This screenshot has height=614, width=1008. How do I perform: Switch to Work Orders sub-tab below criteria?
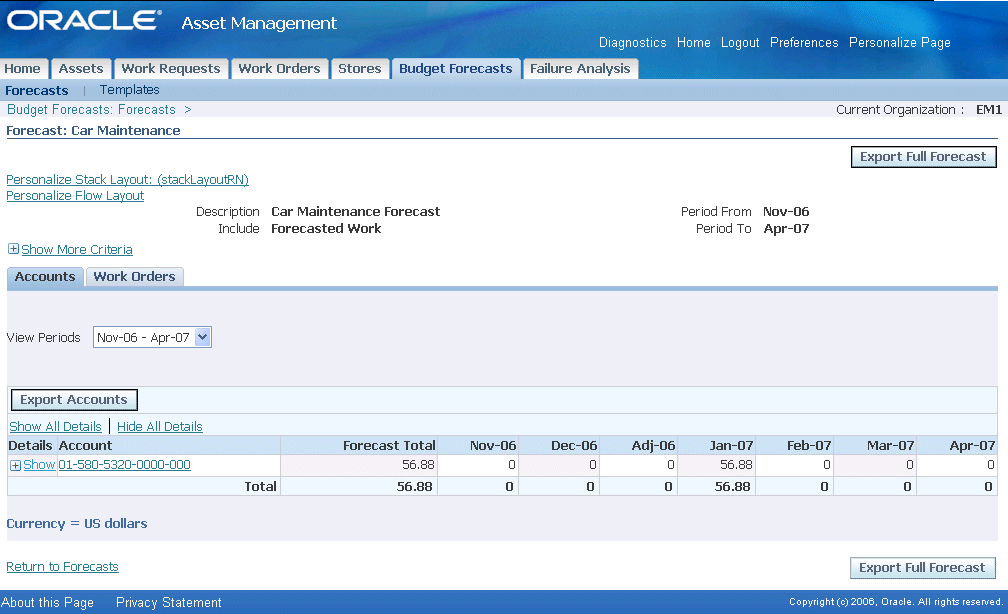134,276
